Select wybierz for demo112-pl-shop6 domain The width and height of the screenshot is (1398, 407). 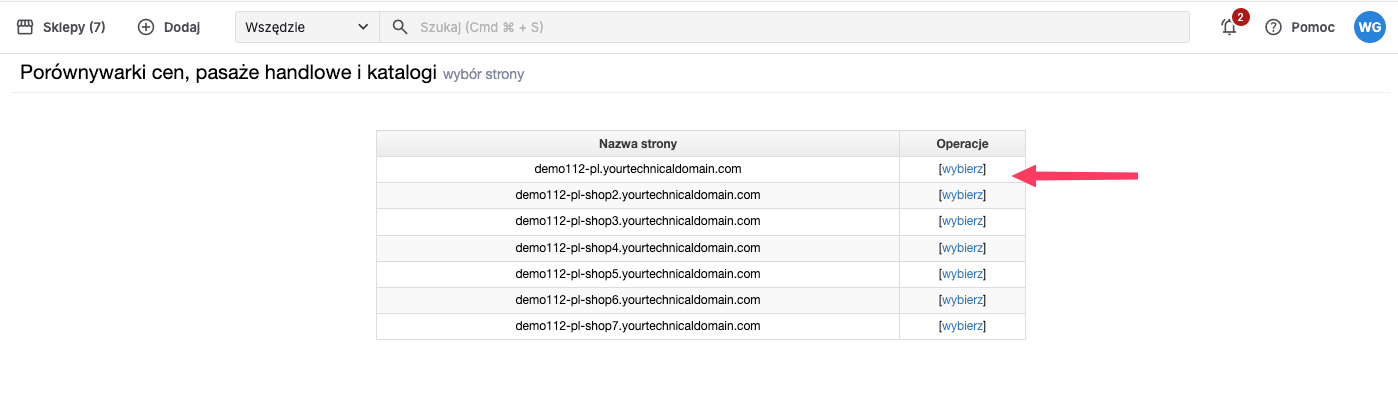pos(963,300)
